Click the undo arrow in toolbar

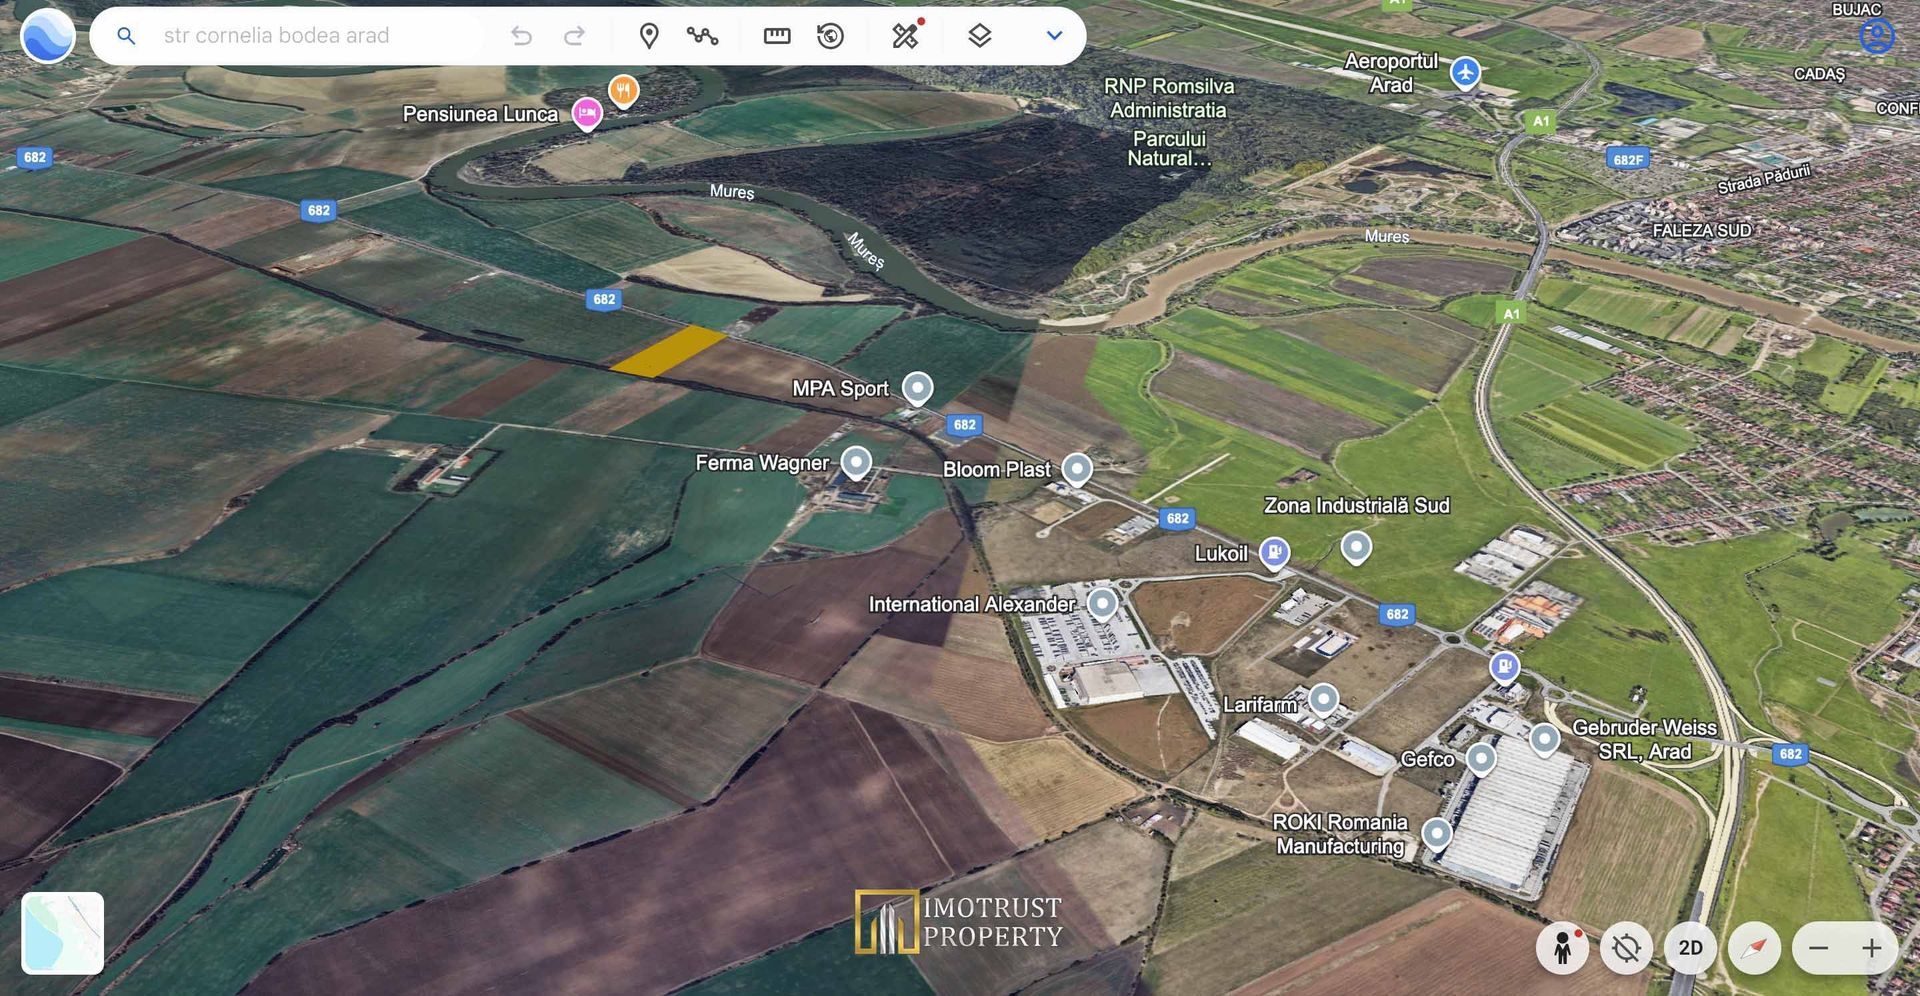pos(521,36)
